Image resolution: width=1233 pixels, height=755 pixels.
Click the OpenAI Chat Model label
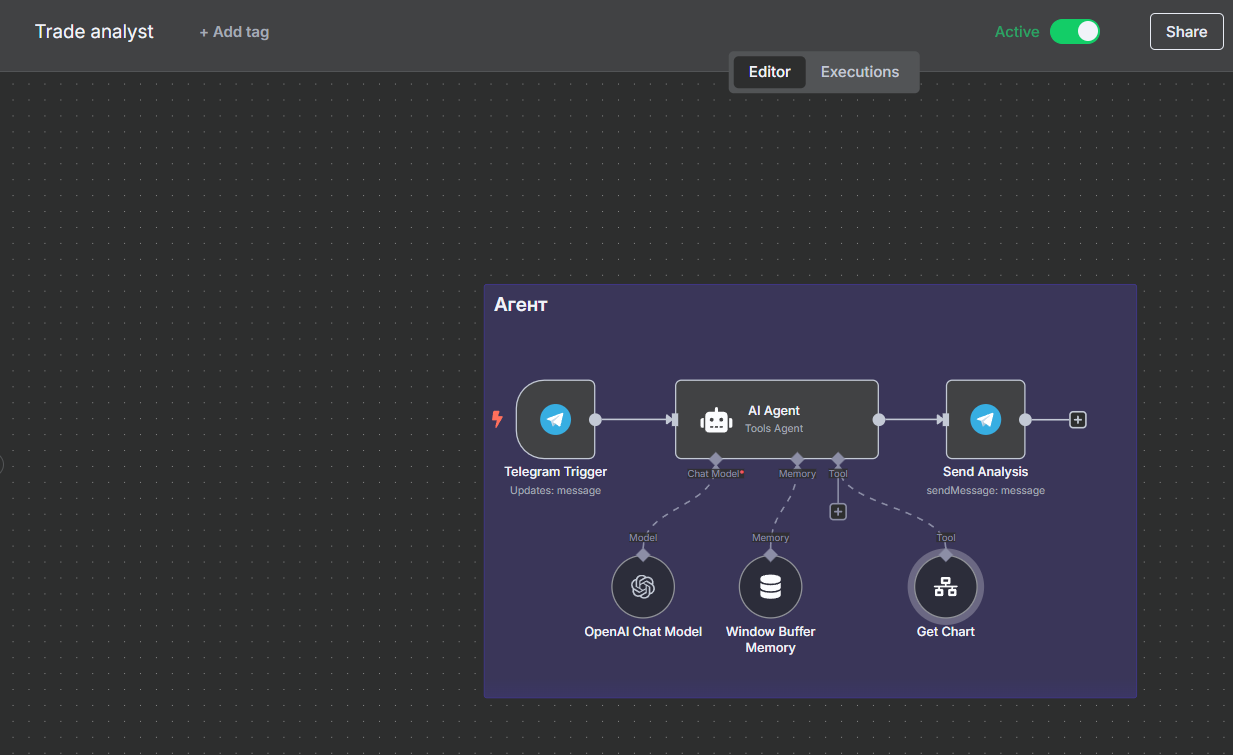pos(643,632)
